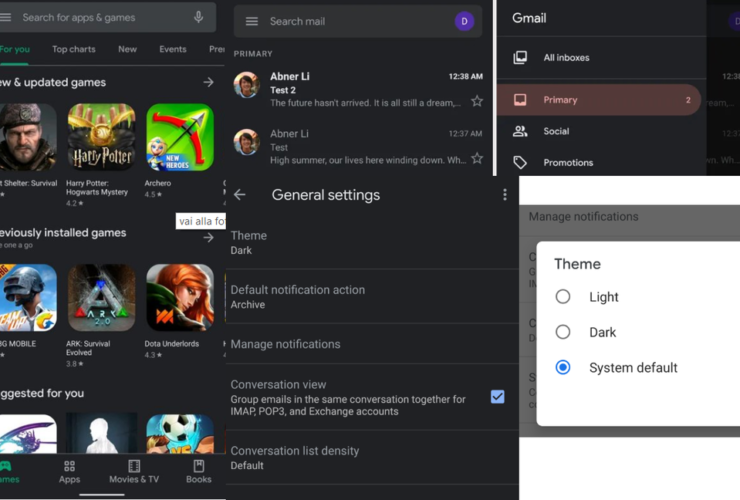
Task: Select the Light theme radio button
Action: tap(563, 297)
